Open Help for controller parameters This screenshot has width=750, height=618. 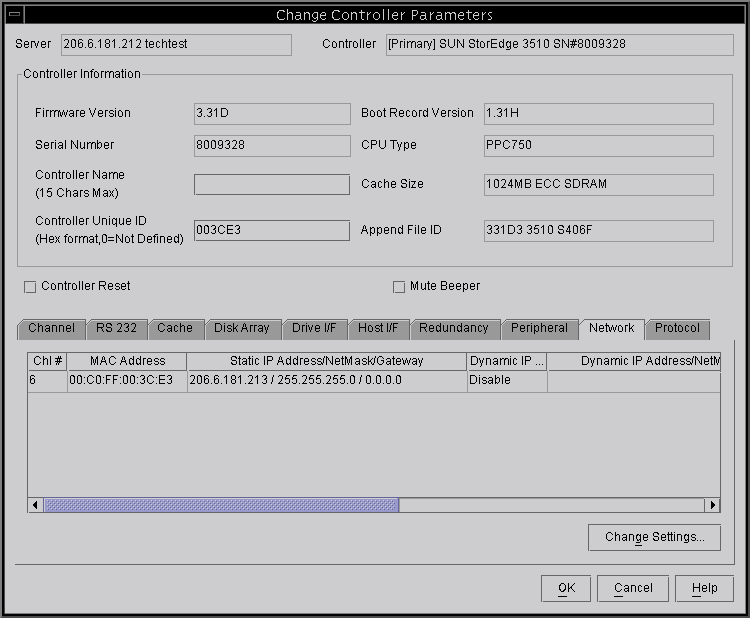tap(705, 588)
